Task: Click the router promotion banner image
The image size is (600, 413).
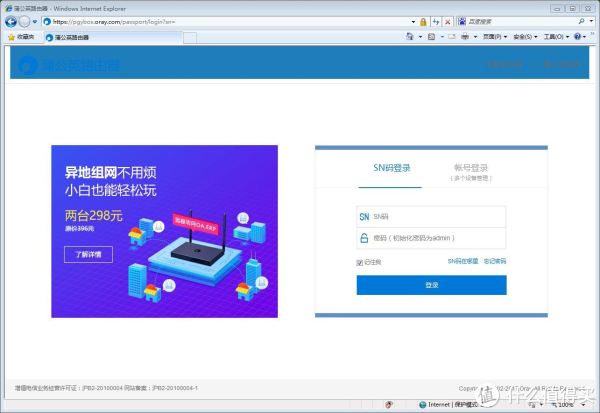Action: (165, 231)
